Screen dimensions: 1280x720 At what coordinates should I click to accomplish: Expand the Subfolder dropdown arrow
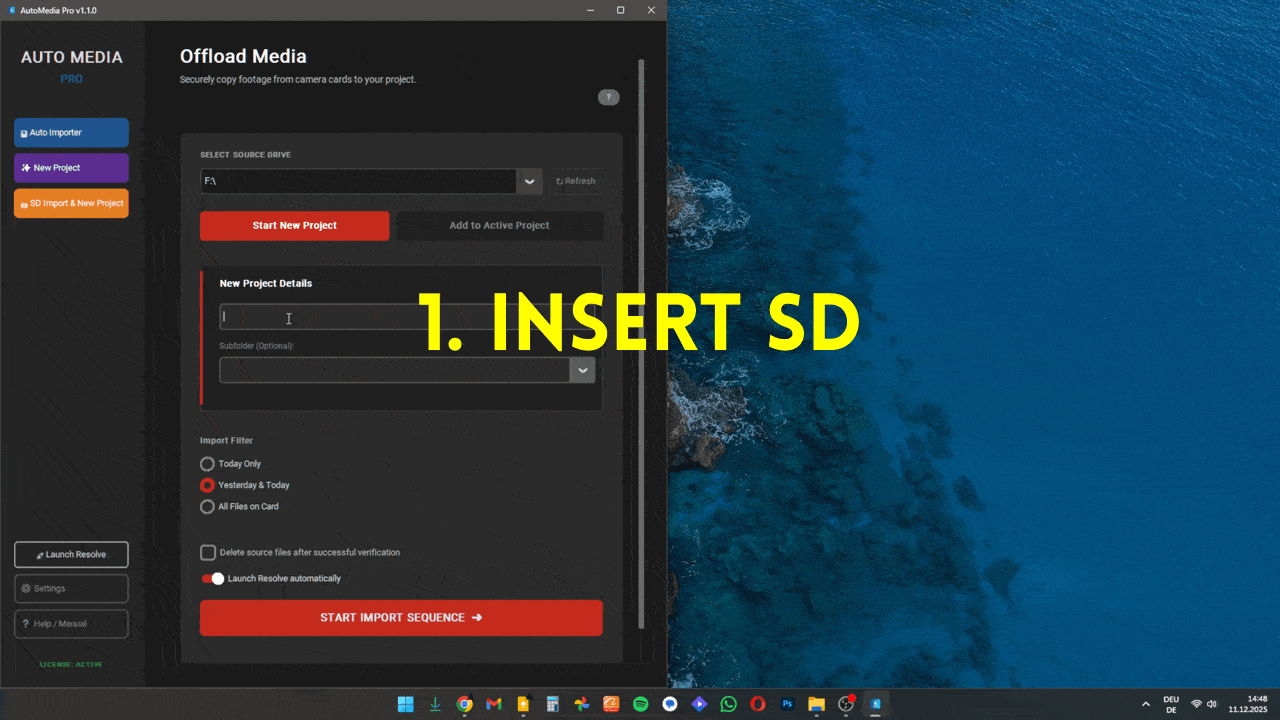click(x=582, y=370)
